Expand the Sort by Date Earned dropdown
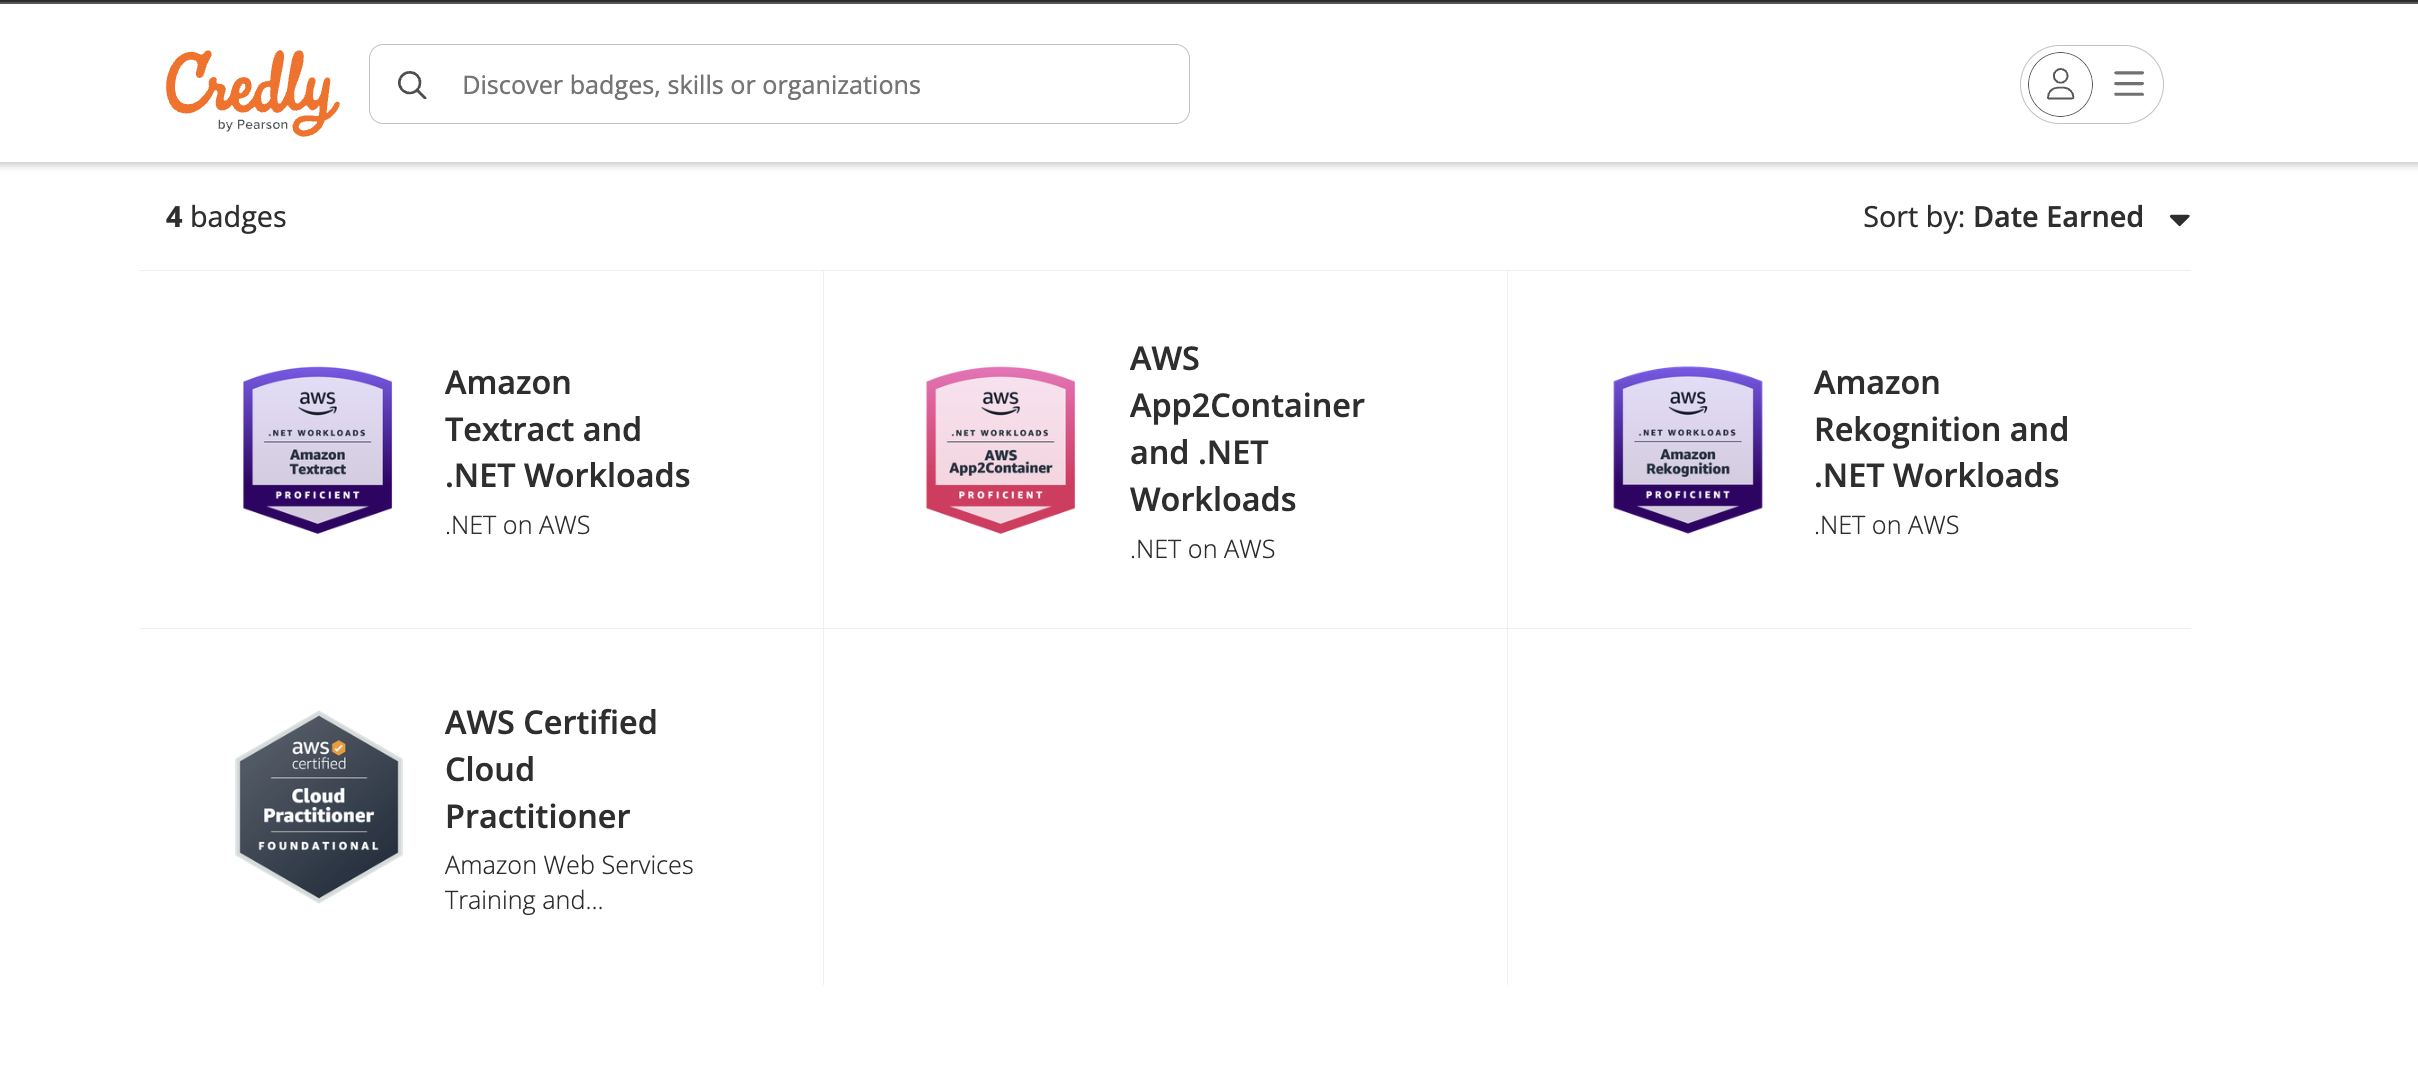The height and width of the screenshot is (1092, 2418). 2027,217
